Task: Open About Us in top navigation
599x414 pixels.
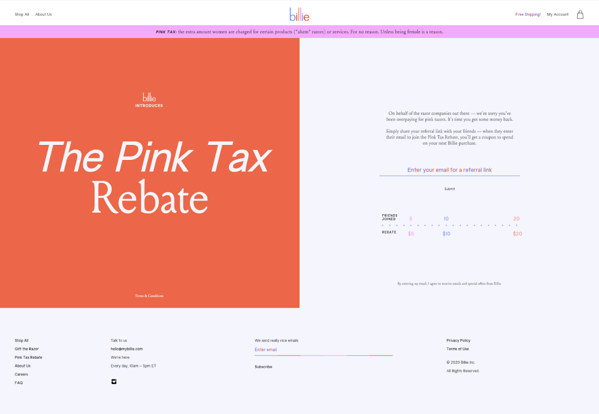Action: [44, 15]
